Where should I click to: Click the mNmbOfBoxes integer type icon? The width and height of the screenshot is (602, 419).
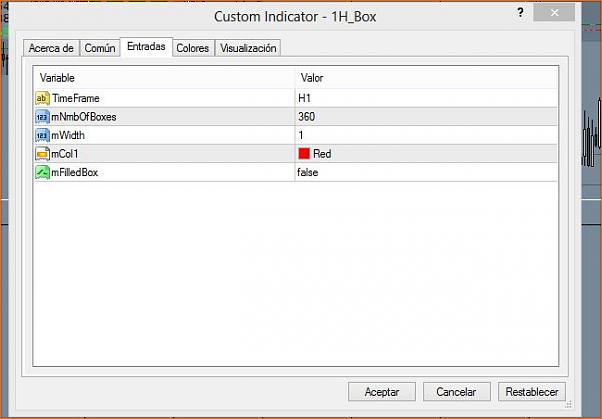click(42, 117)
